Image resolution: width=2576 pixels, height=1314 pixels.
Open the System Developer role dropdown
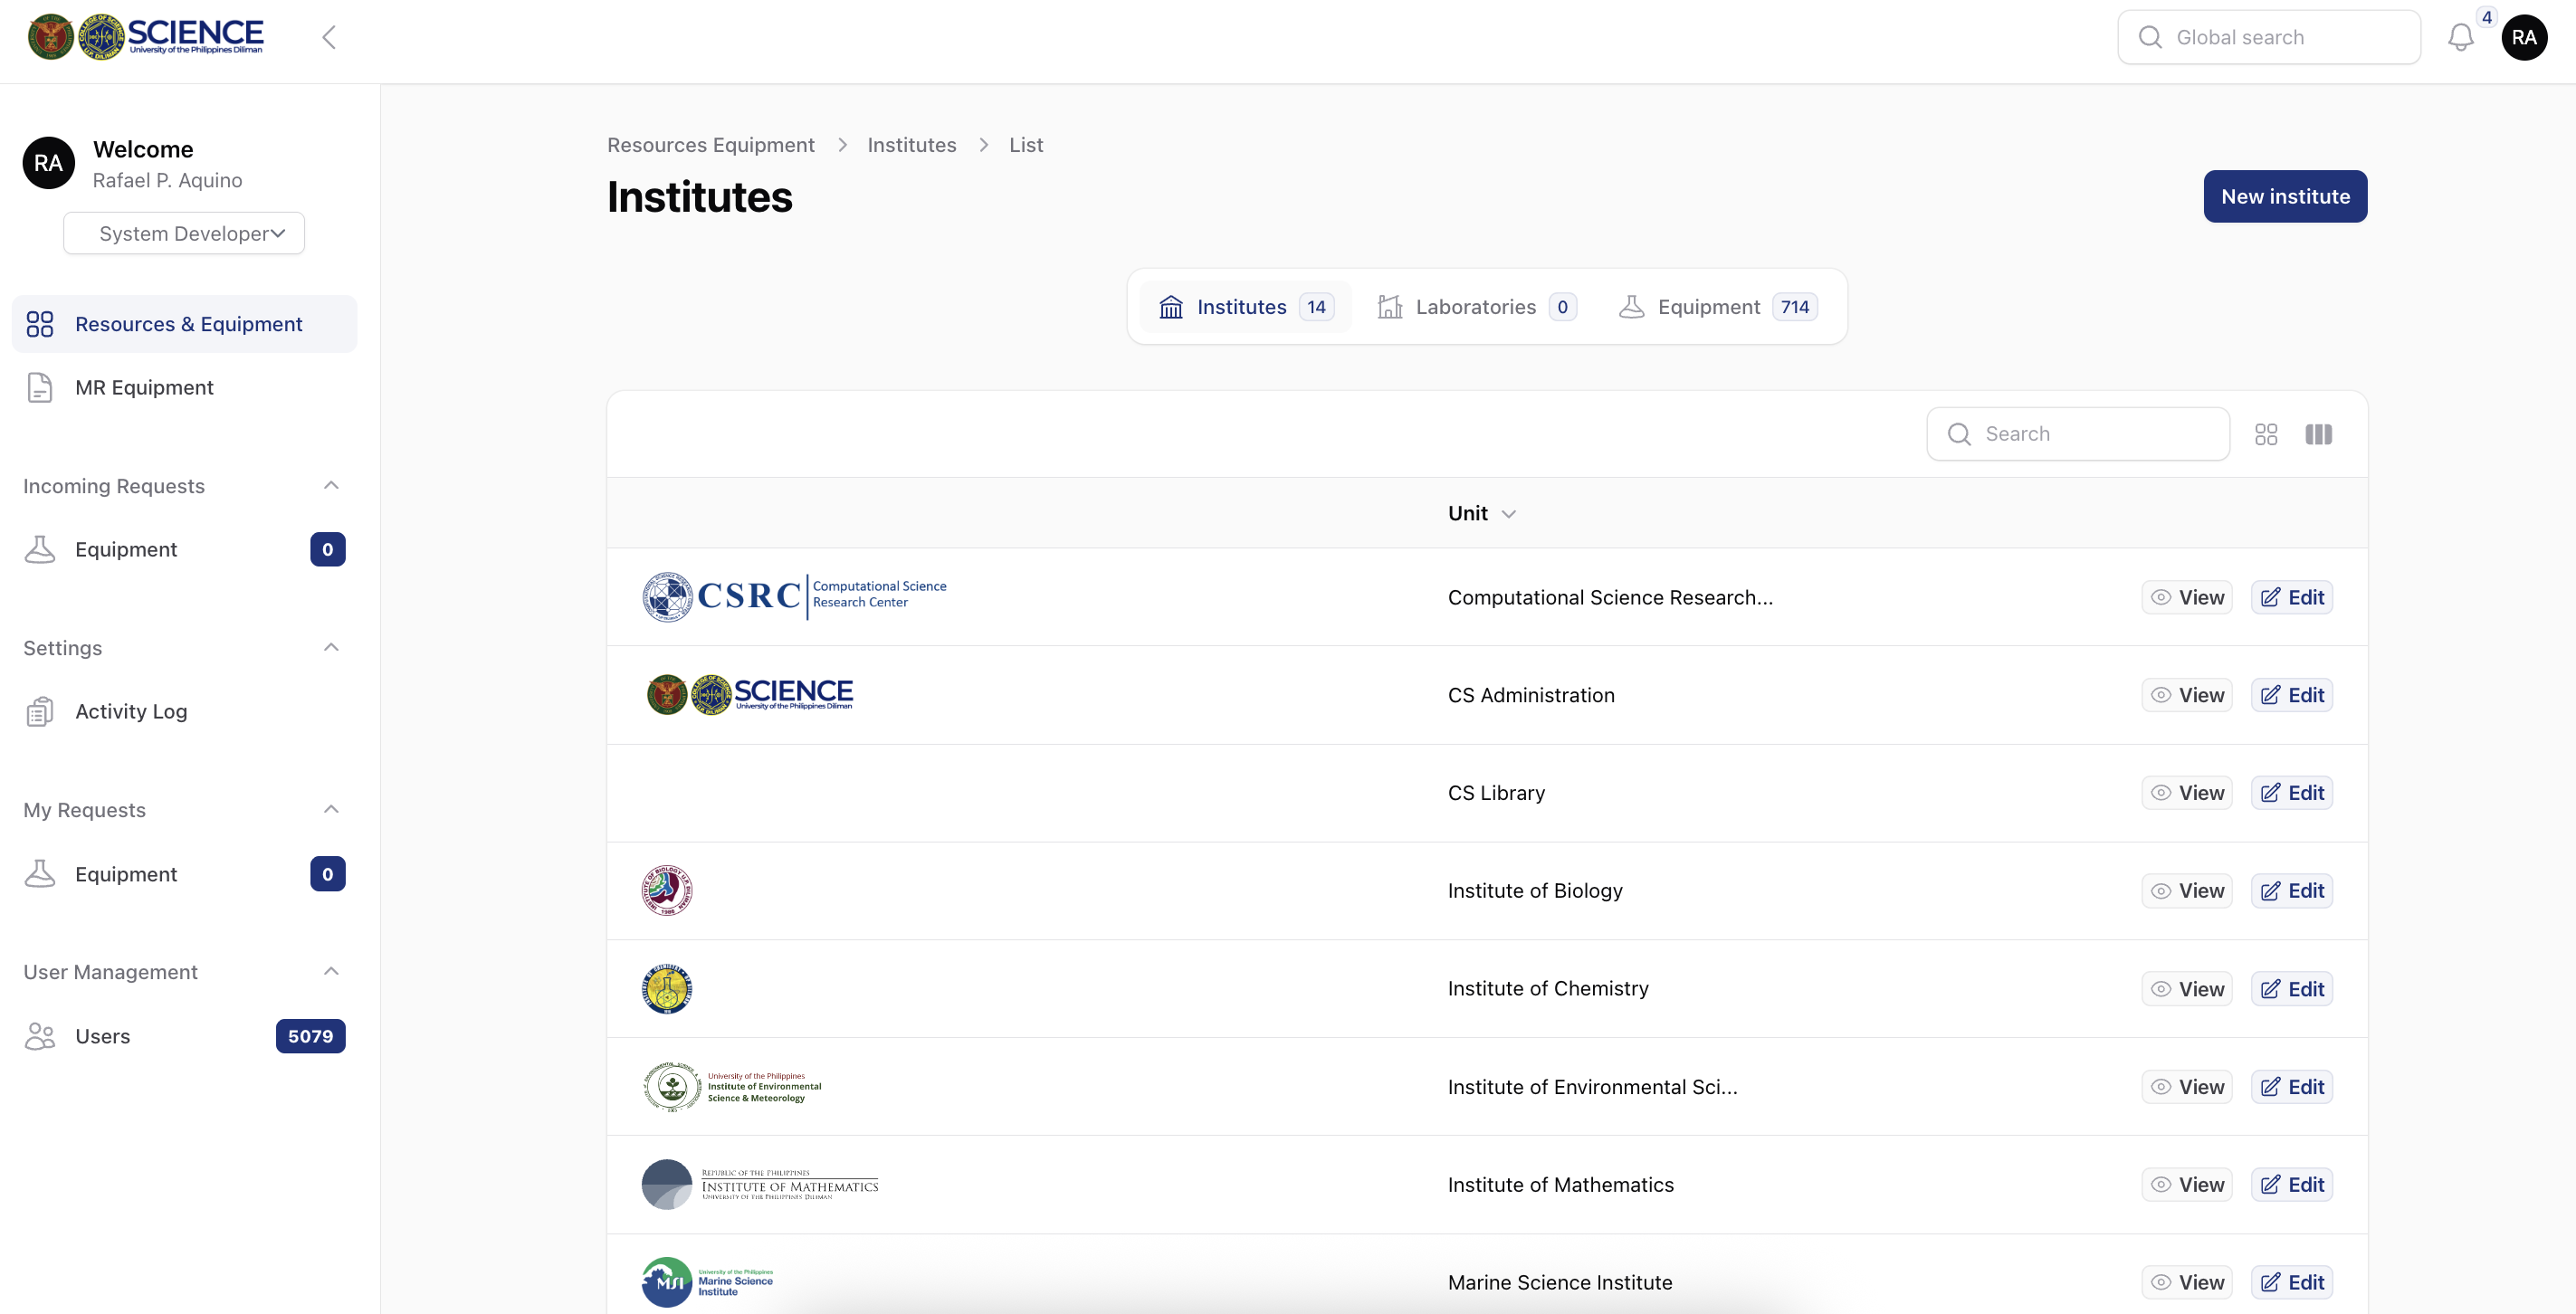(184, 233)
